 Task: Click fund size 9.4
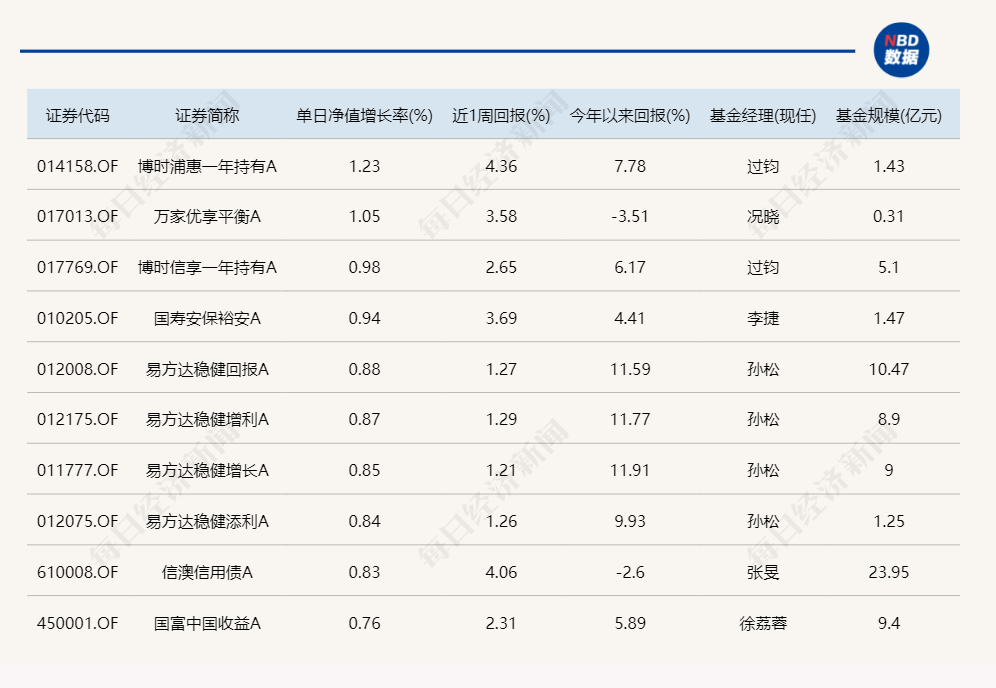[x=889, y=623]
